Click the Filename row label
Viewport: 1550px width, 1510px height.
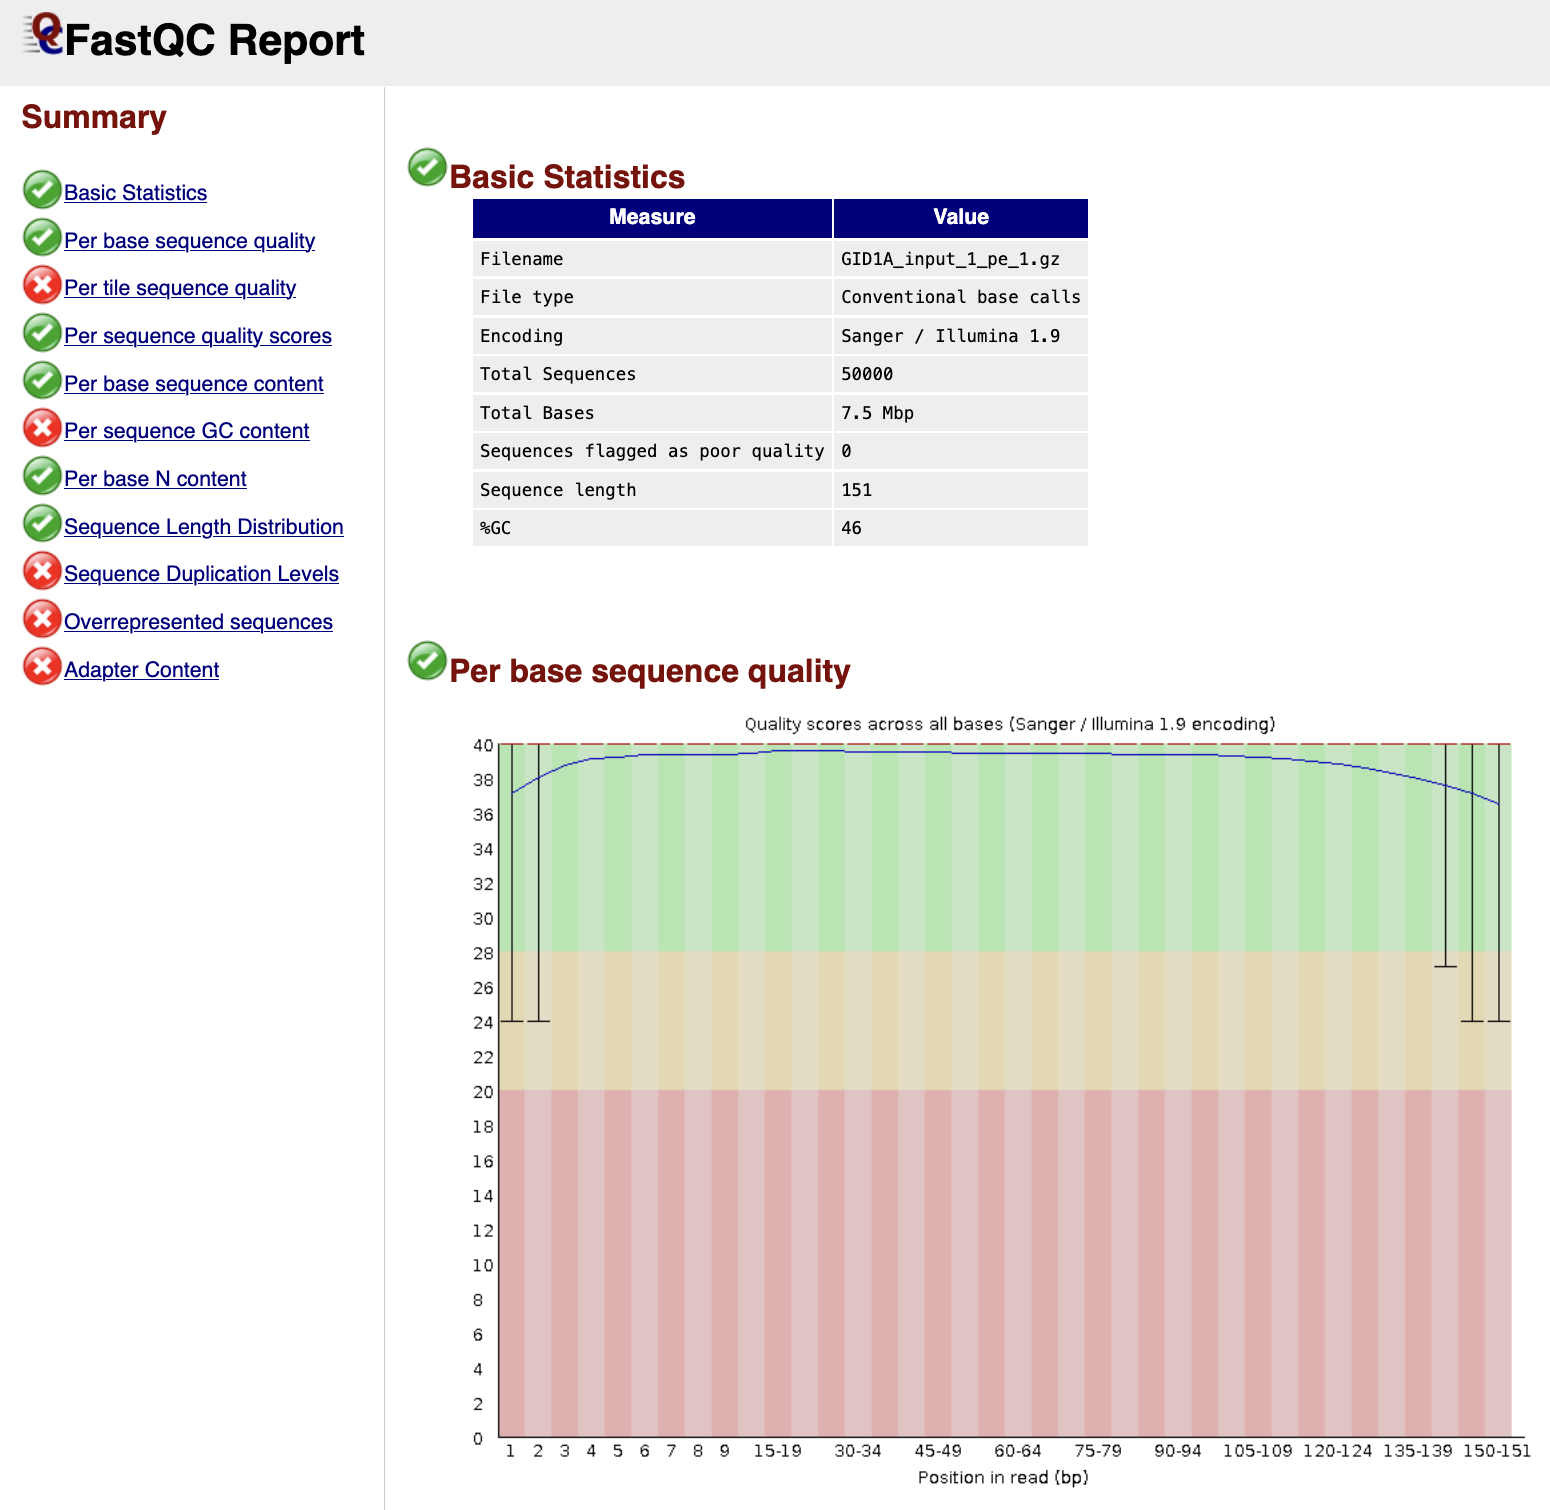point(521,259)
